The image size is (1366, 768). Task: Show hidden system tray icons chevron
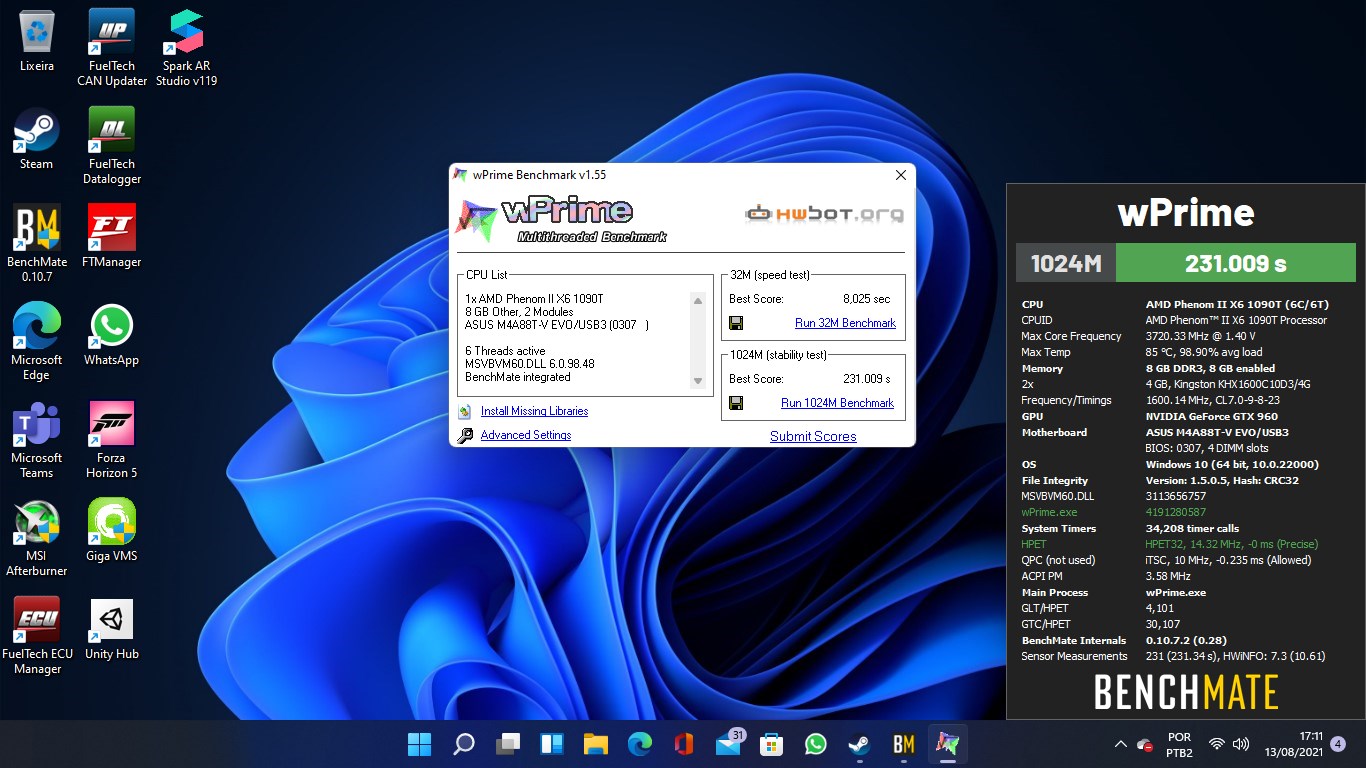[1120, 744]
